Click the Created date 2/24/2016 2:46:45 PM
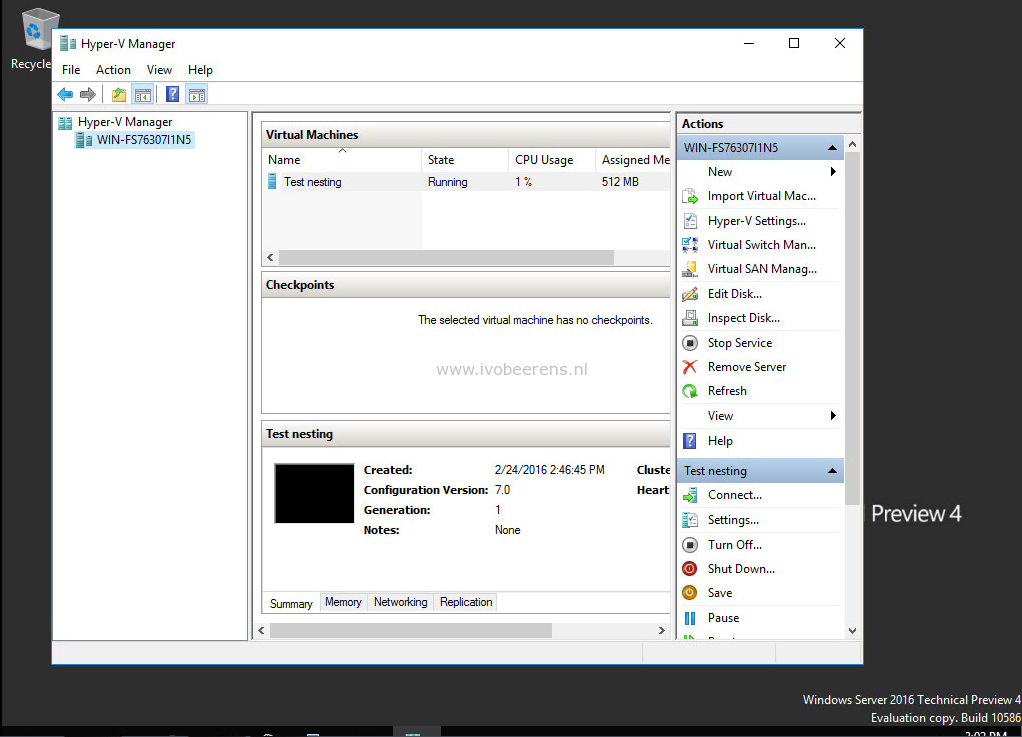 coord(549,470)
